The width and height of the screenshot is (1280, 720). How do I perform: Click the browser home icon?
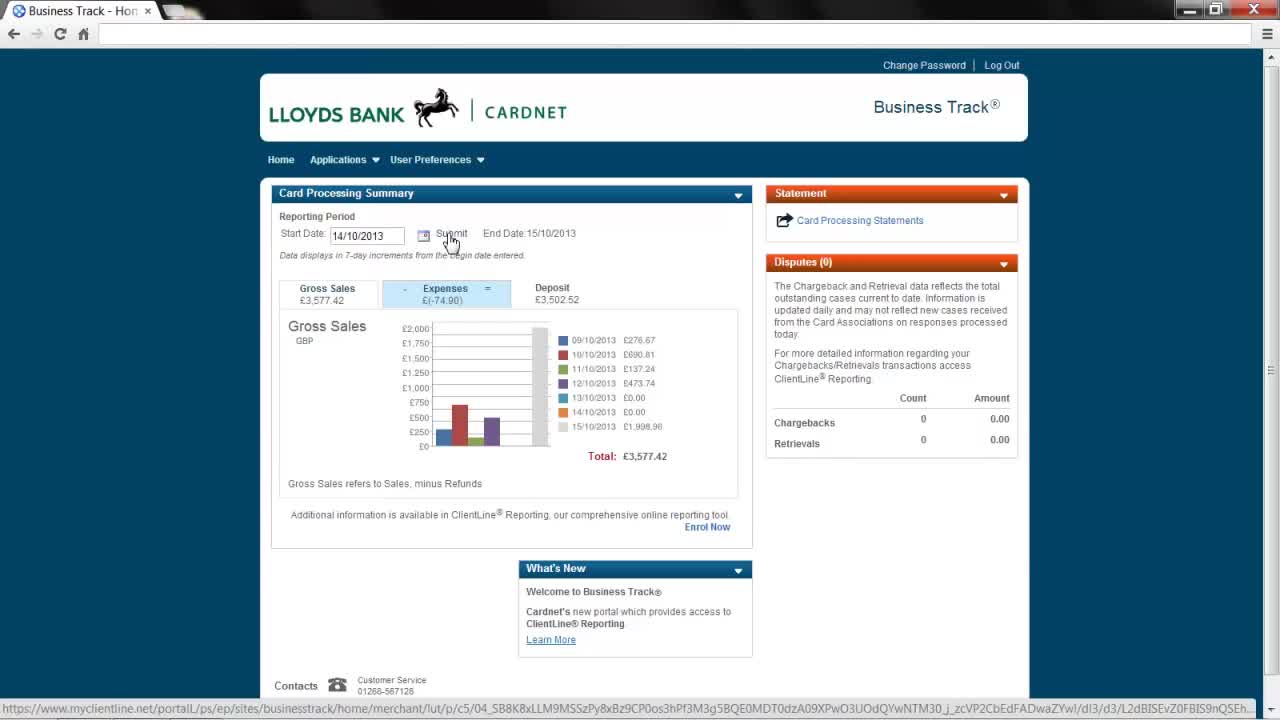(x=84, y=34)
